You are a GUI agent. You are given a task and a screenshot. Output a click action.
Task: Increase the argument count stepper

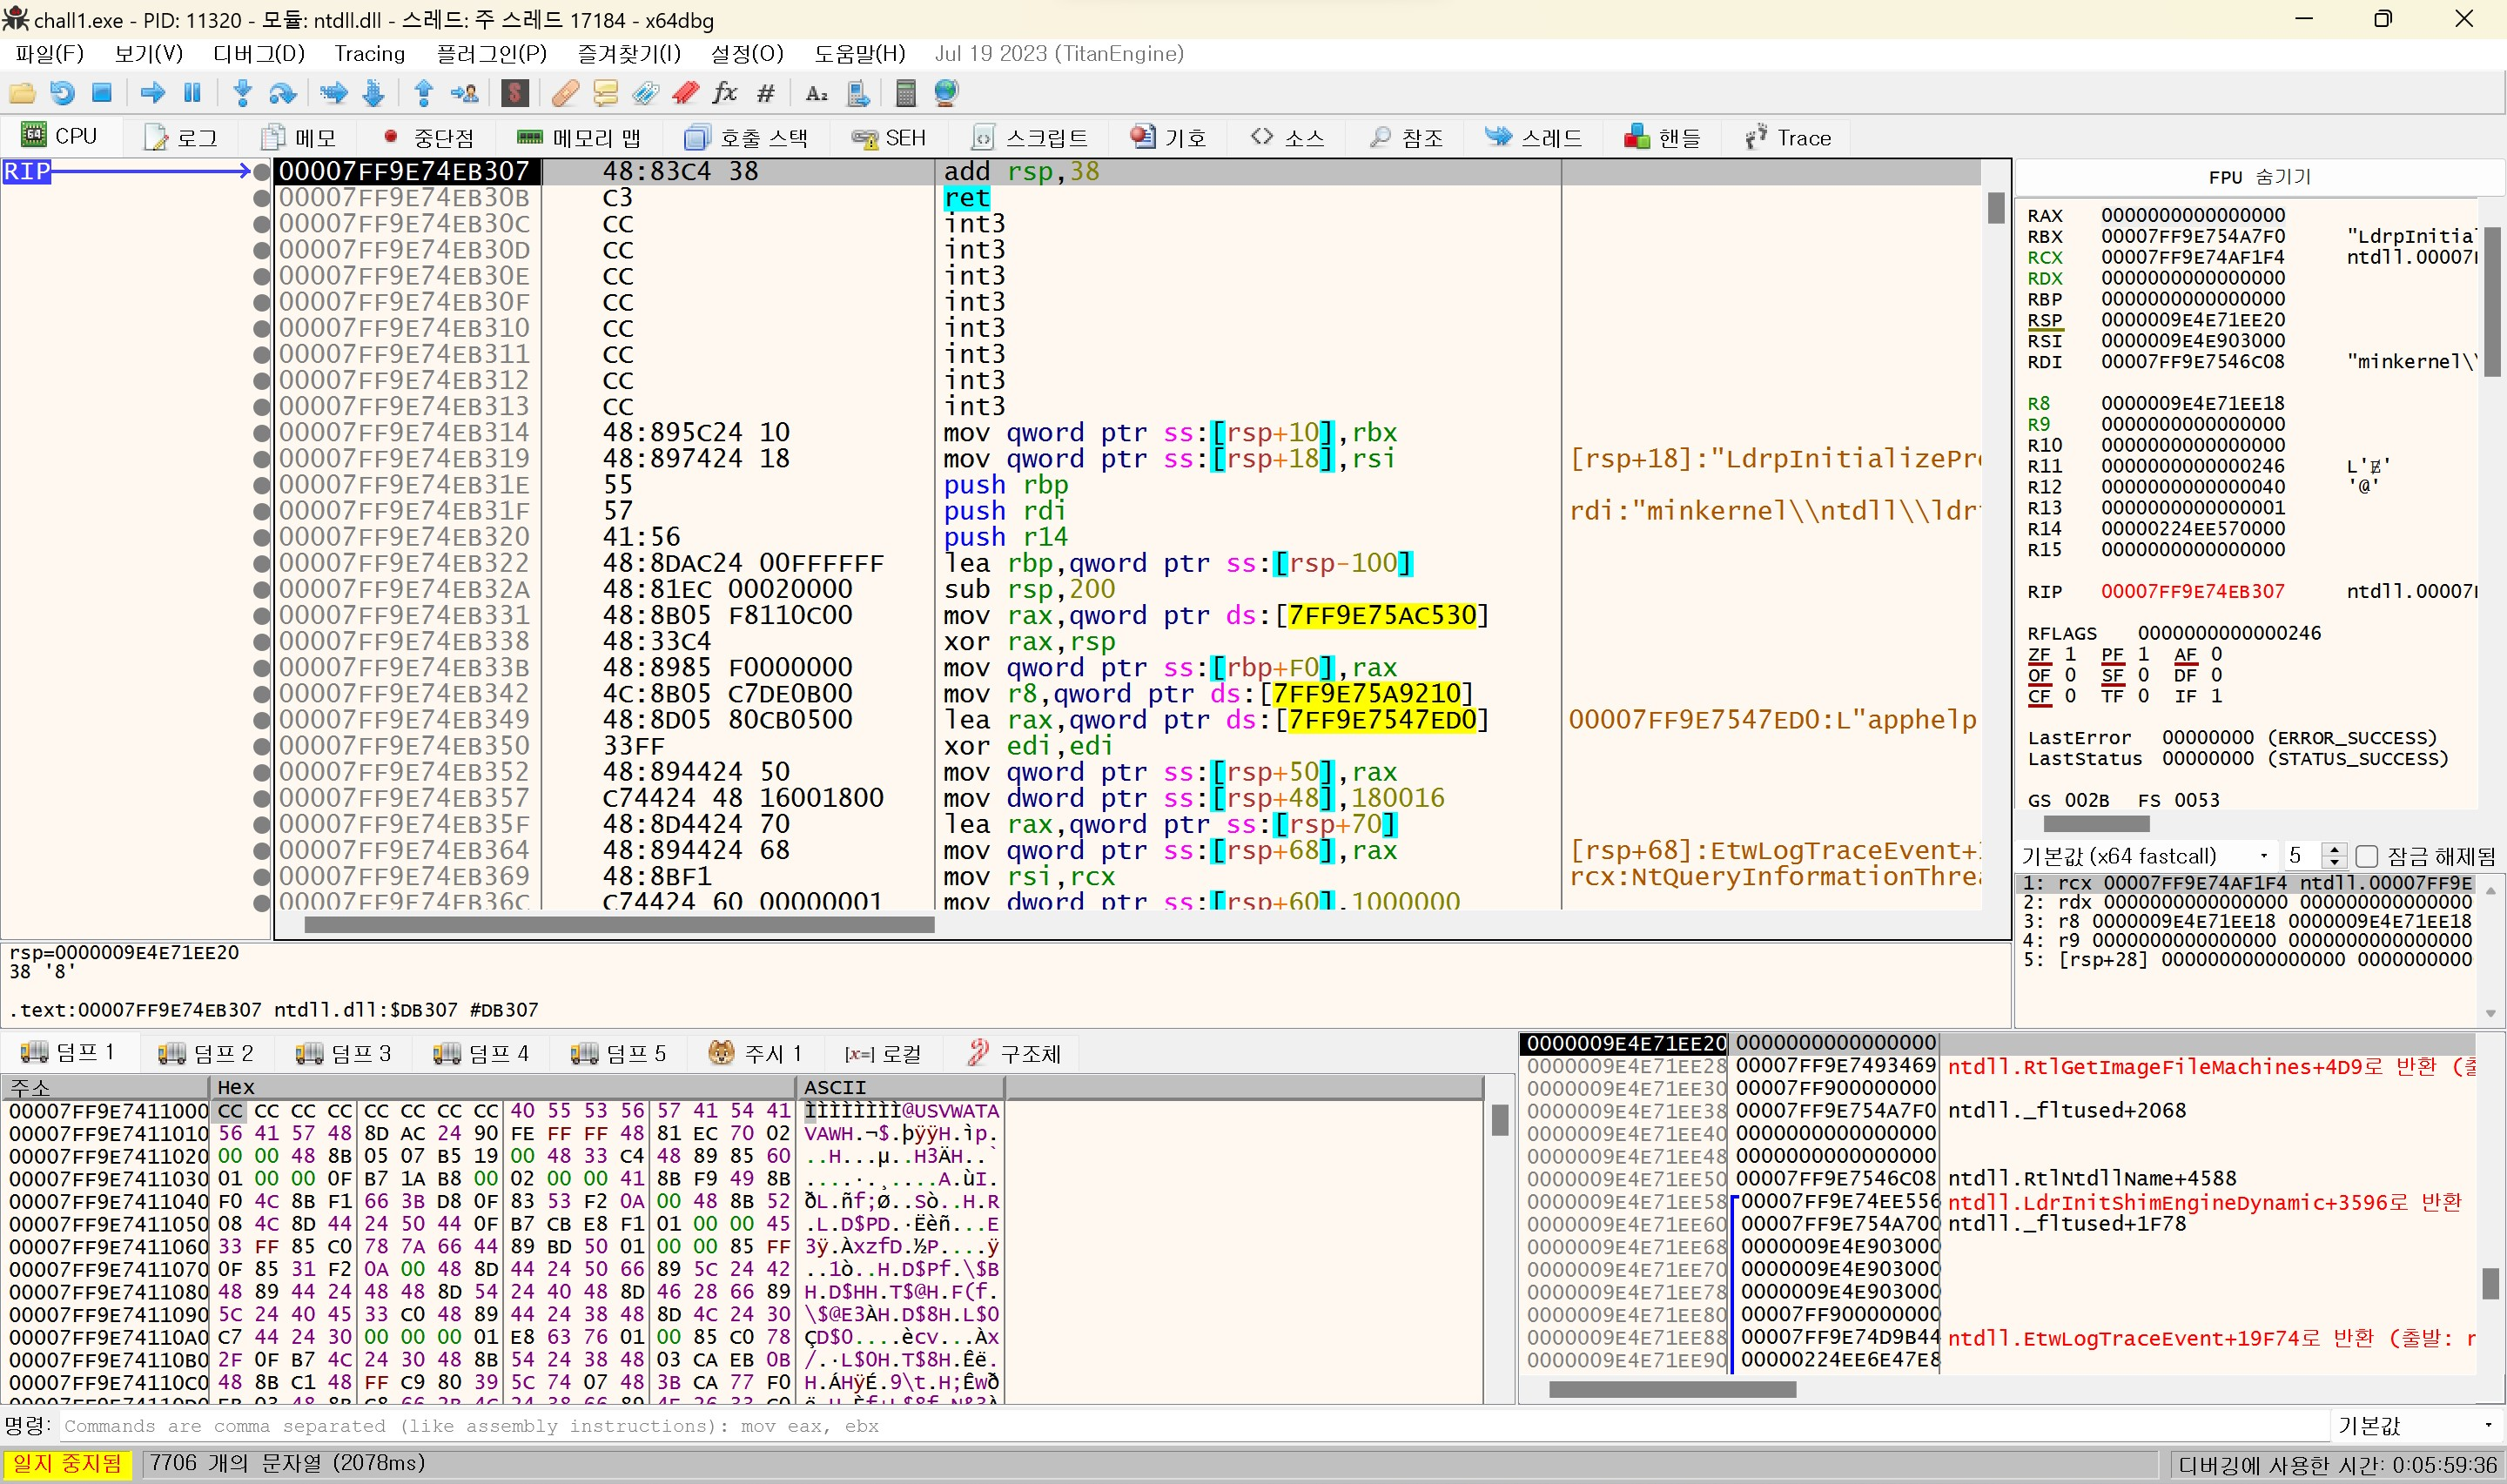click(2334, 850)
